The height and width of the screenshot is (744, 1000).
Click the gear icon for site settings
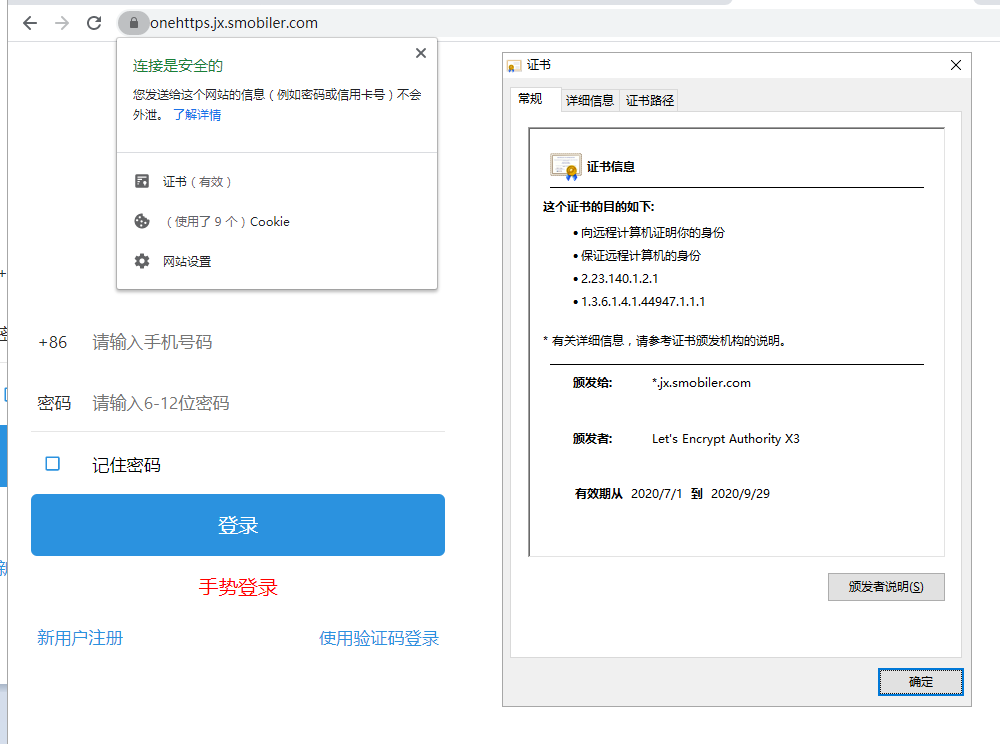tap(142, 261)
